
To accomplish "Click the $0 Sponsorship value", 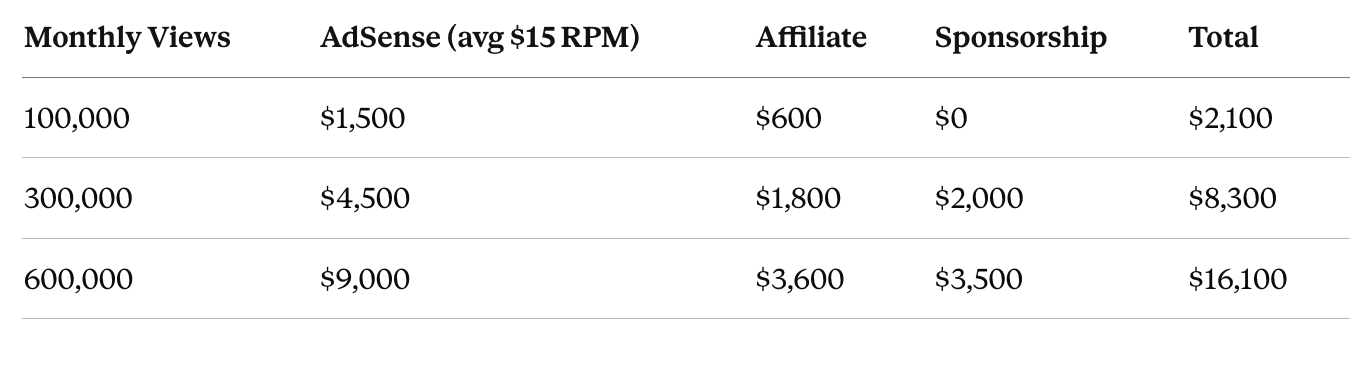I will pos(952,119).
